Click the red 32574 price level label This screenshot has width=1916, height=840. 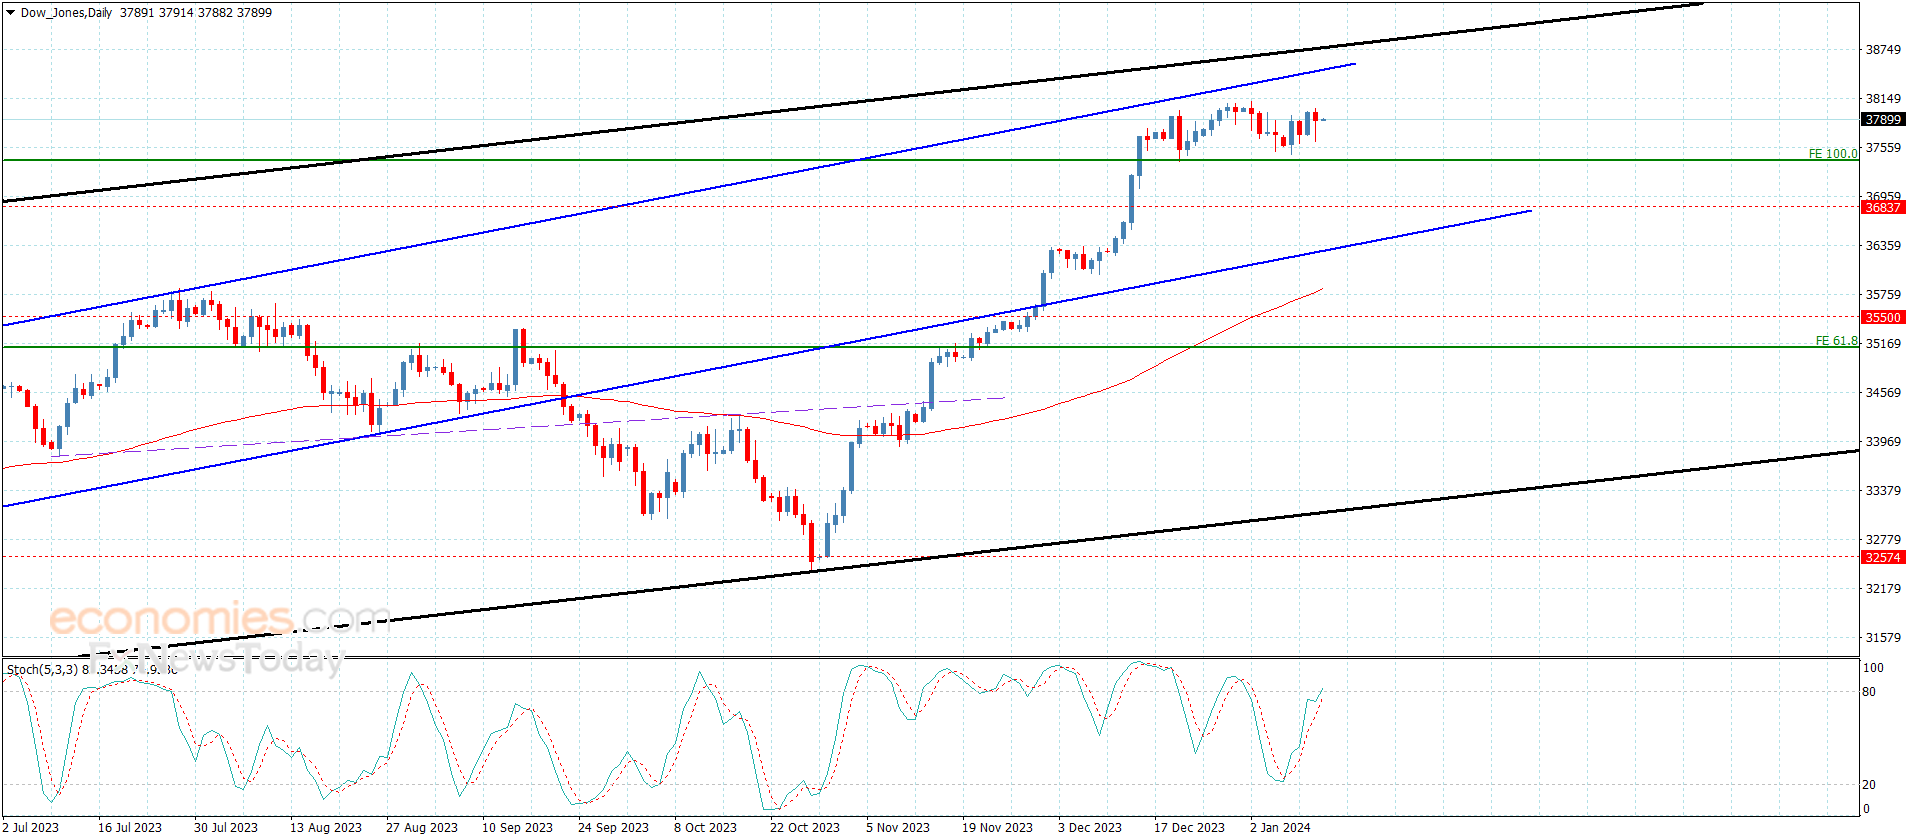coord(1883,558)
